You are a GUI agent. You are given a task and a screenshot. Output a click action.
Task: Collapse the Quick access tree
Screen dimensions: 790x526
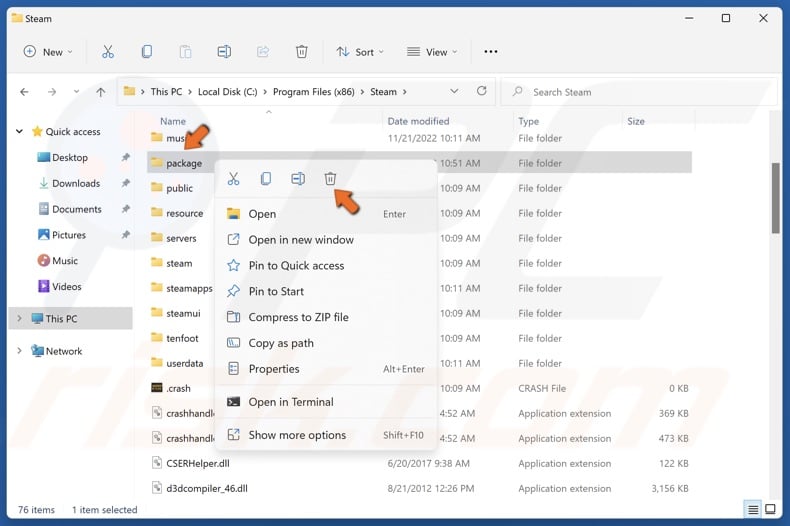pyautogui.click(x=19, y=132)
